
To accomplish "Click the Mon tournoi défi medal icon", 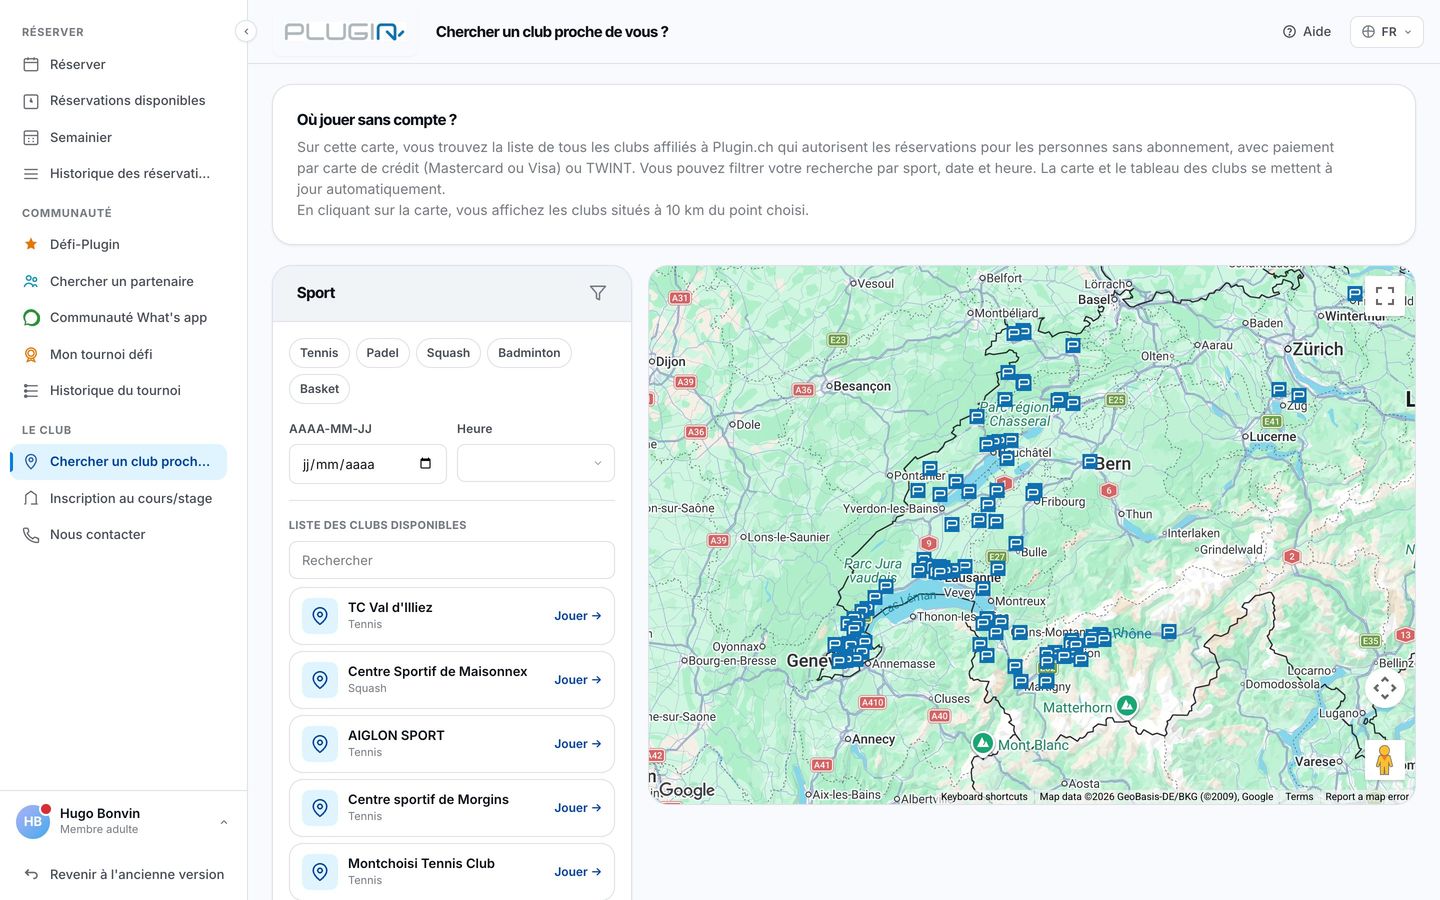I will (x=31, y=354).
